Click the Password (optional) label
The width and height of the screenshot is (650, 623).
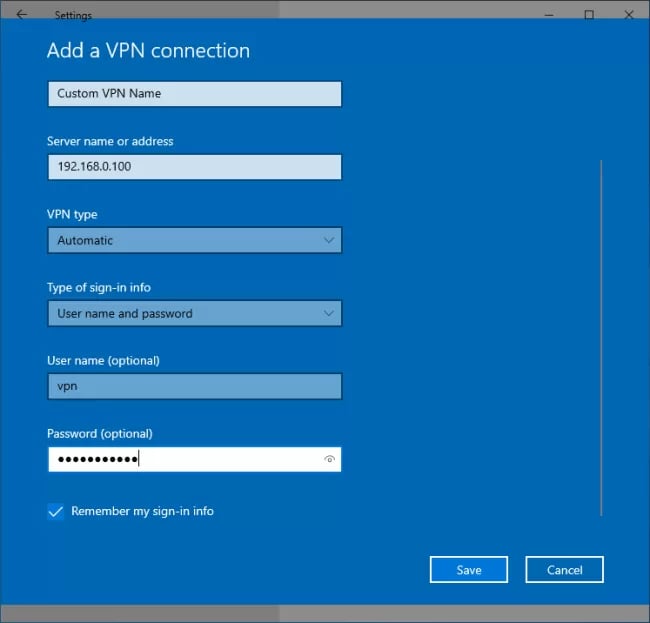point(99,434)
